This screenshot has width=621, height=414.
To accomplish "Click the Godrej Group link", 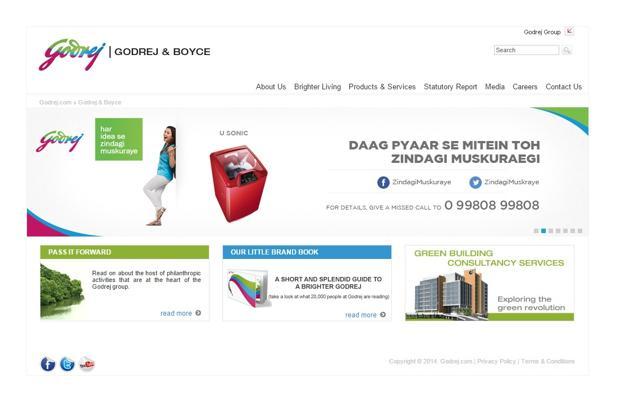I will 542,32.
